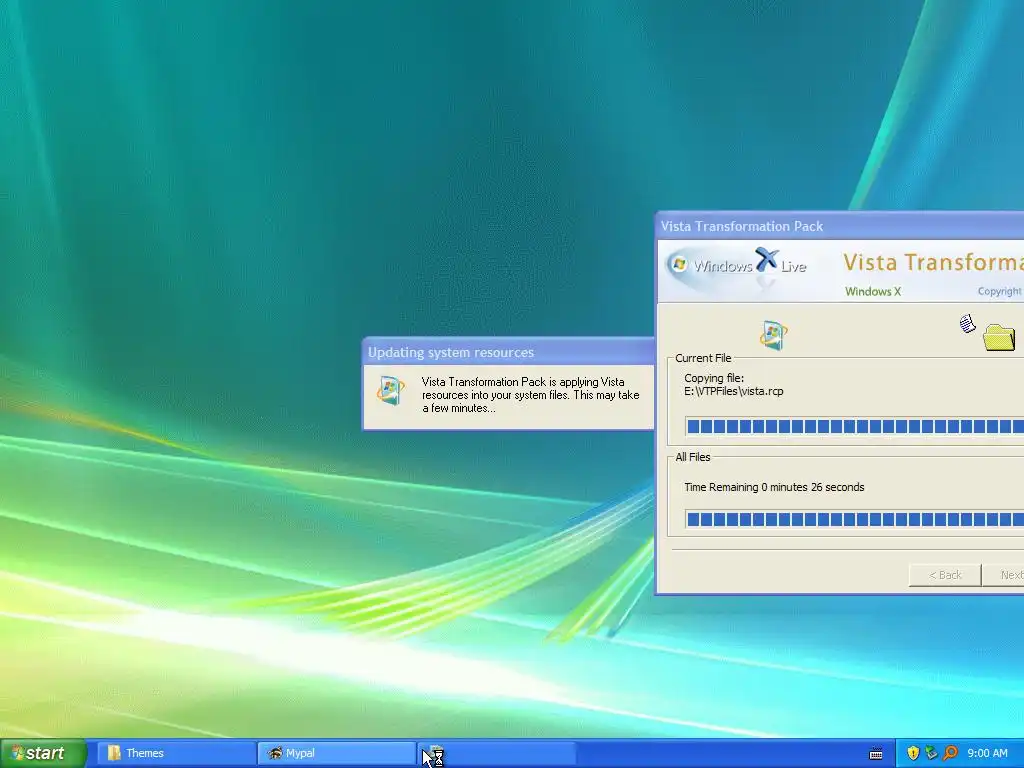Click the yellow folder icon in installer
Image resolution: width=1024 pixels, height=768 pixels.
click(999, 337)
